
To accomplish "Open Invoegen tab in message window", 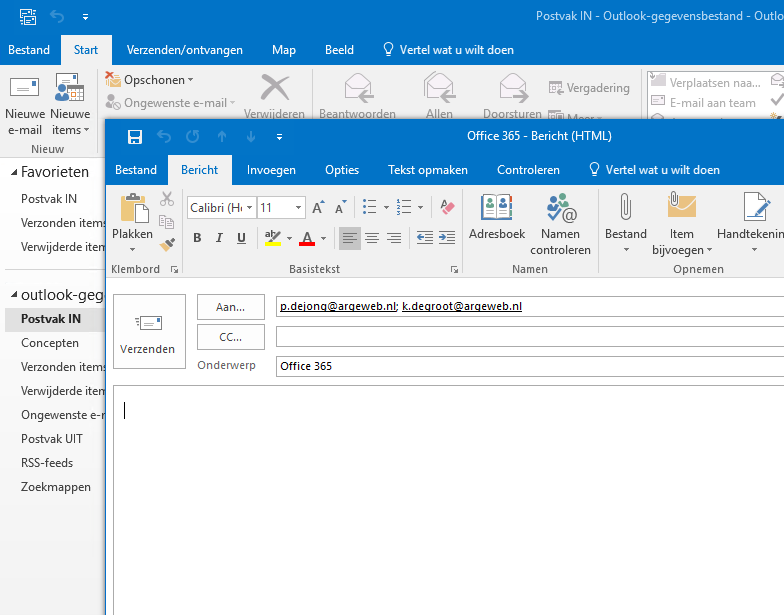I will [271, 170].
